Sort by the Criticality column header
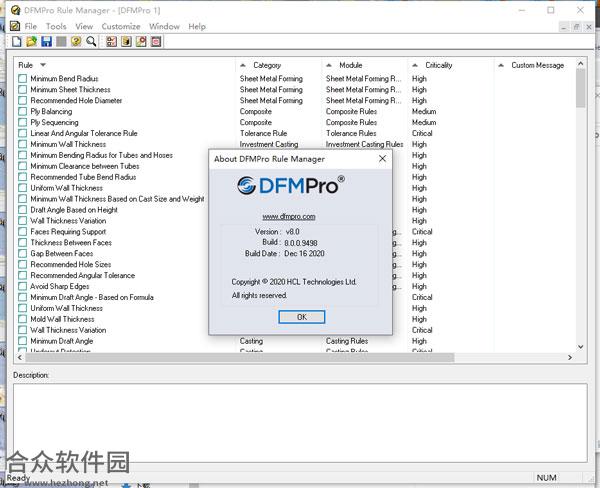600x488 pixels. [439, 65]
